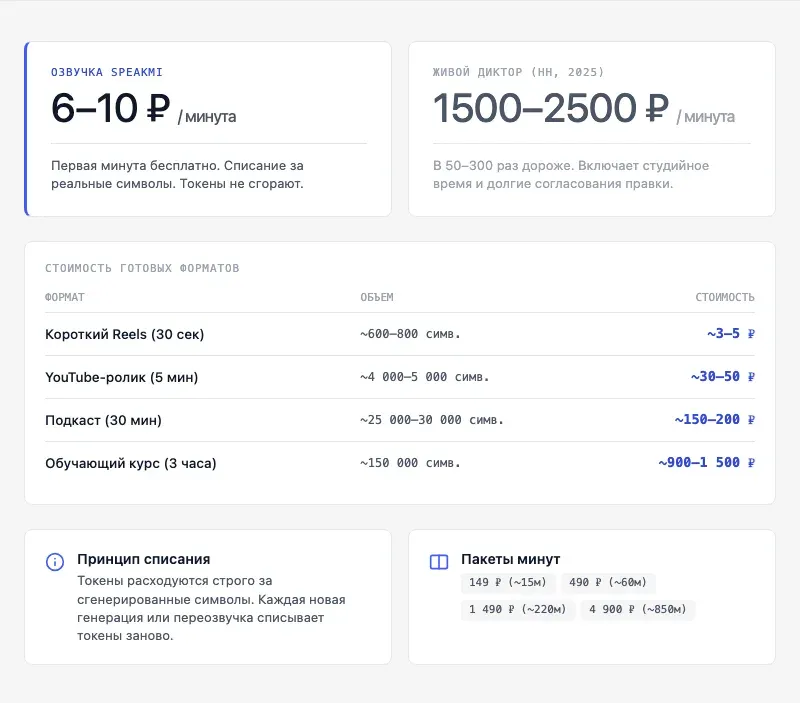Click the info icon beside Принцип списания
The height and width of the screenshot is (703, 800).
coord(55,562)
